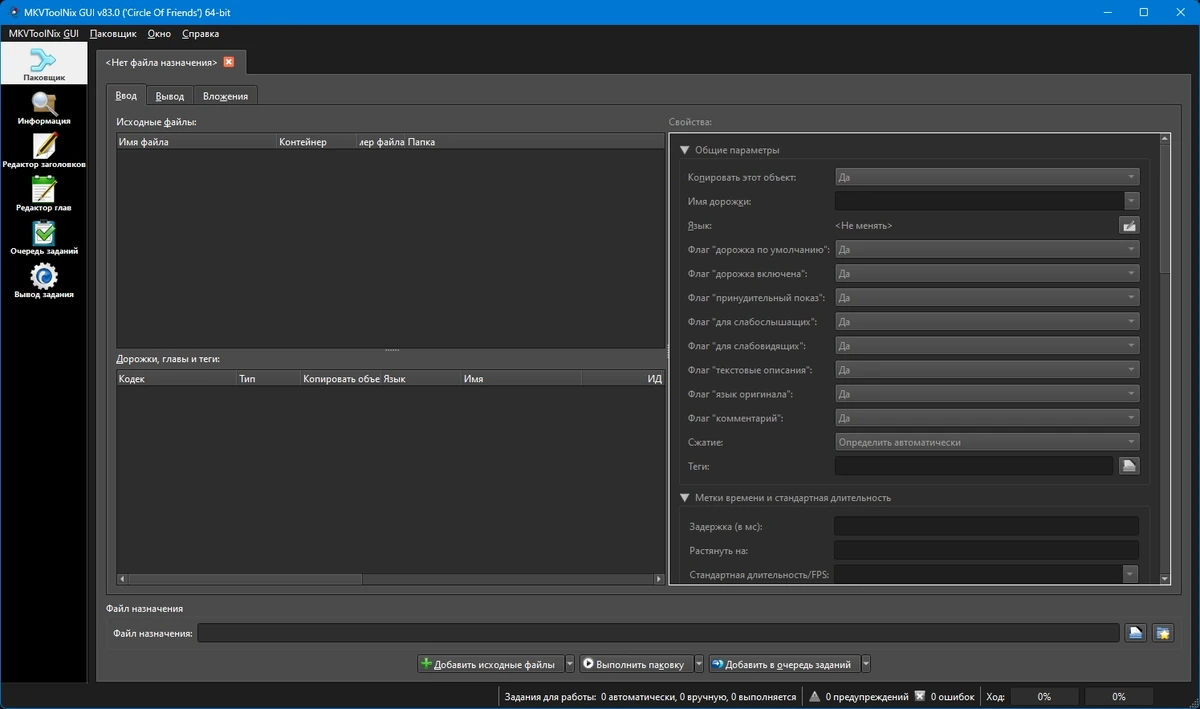The height and width of the screenshot is (709, 1200).
Task: Click the first 0% progress bar
Action: click(x=1044, y=696)
